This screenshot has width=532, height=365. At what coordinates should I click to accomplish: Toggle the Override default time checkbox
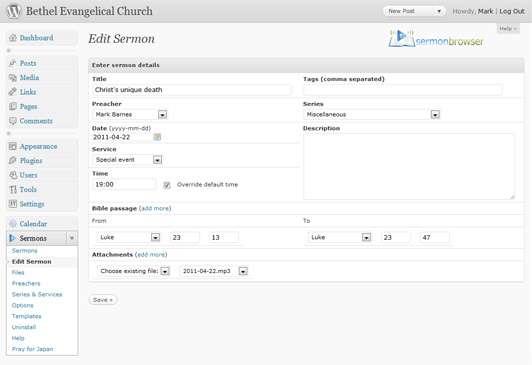click(167, 185)
